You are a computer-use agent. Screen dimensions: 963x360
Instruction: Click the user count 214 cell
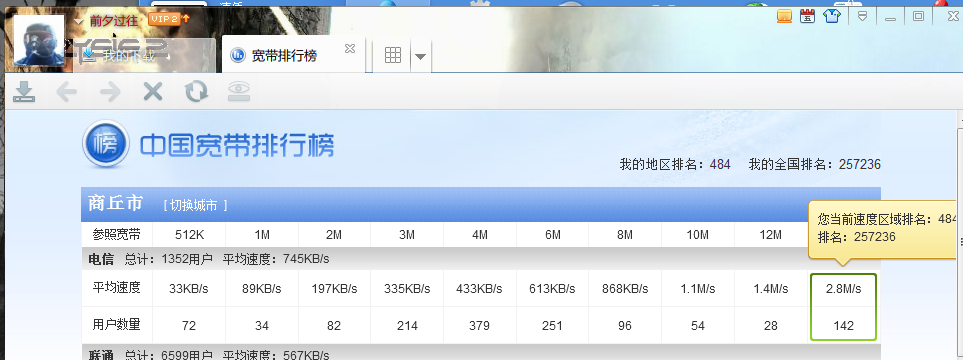click(407, 326)
